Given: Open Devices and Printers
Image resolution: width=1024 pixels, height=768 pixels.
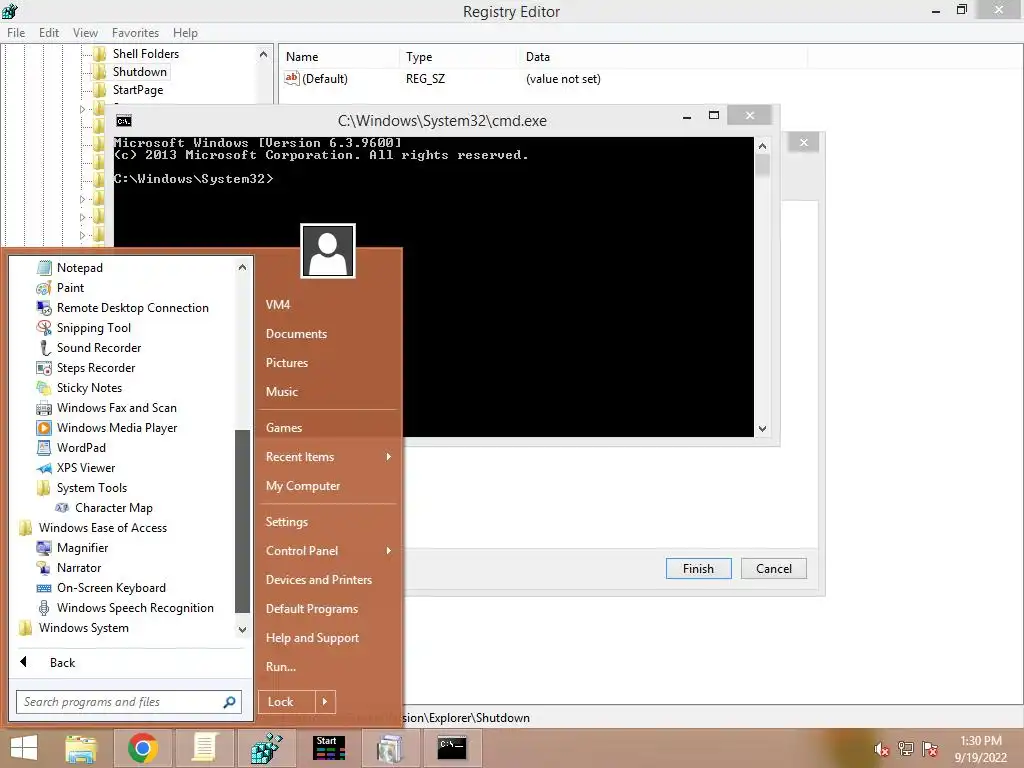Looking at the screenshot, I should coord(319,580).
